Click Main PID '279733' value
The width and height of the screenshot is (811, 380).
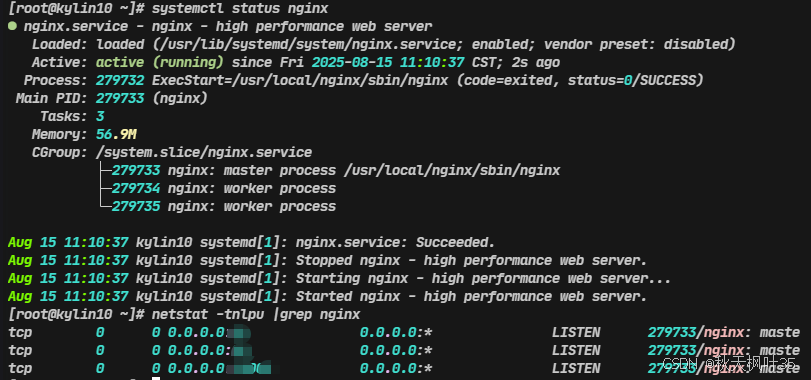[x=120, y=98]
